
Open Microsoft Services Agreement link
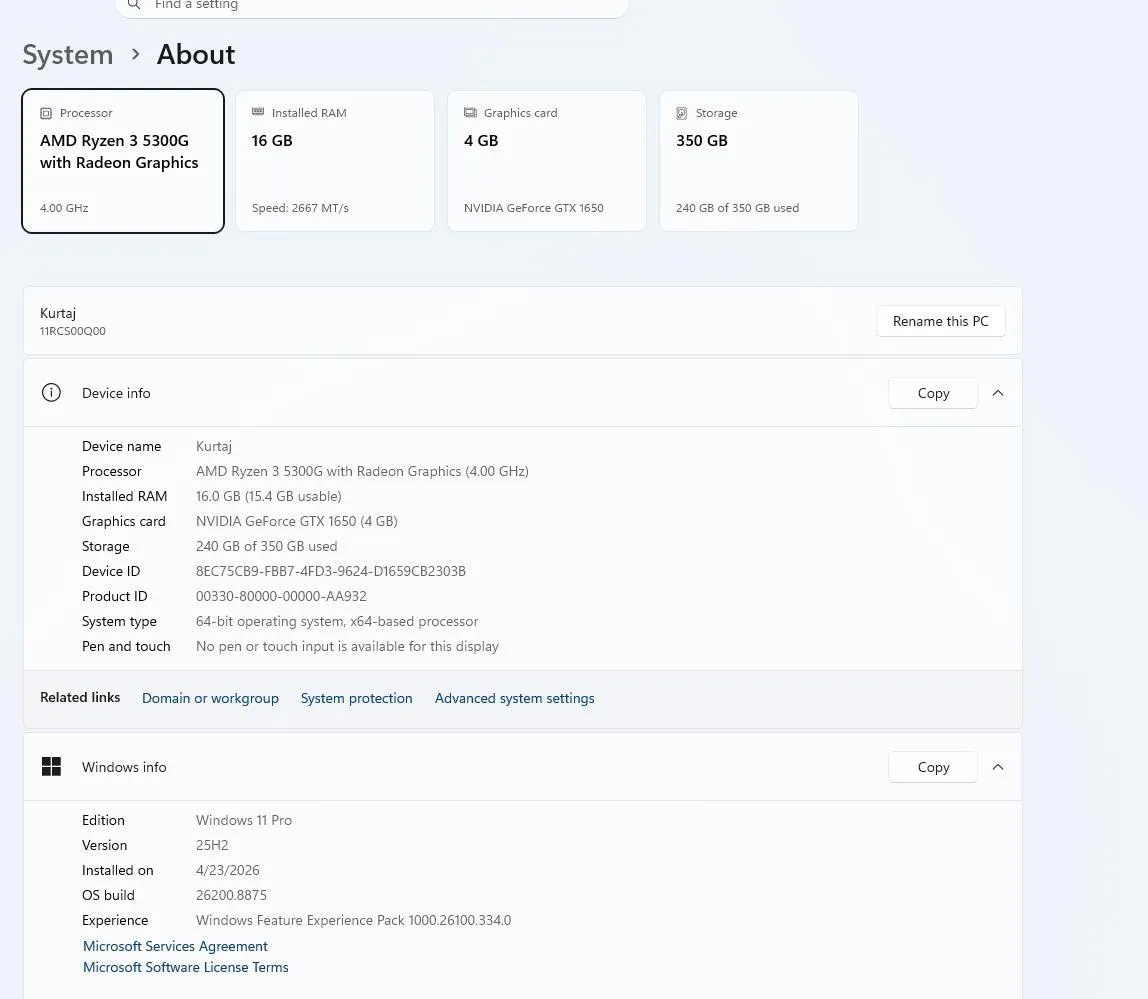(175, 946)
